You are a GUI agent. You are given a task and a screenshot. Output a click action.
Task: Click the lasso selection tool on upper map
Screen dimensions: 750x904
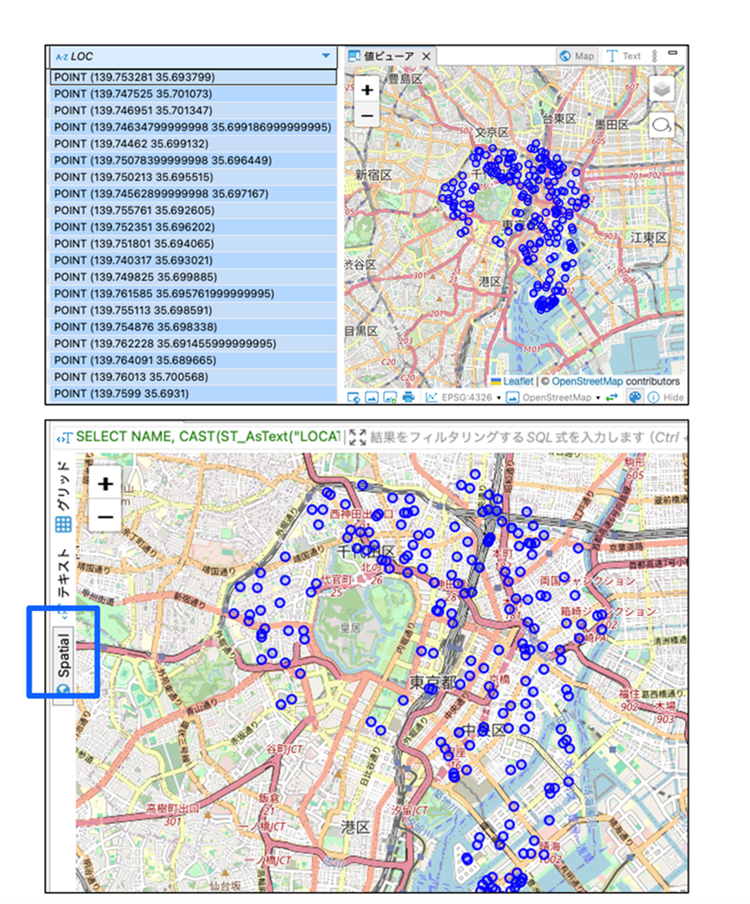coord(661,125)
